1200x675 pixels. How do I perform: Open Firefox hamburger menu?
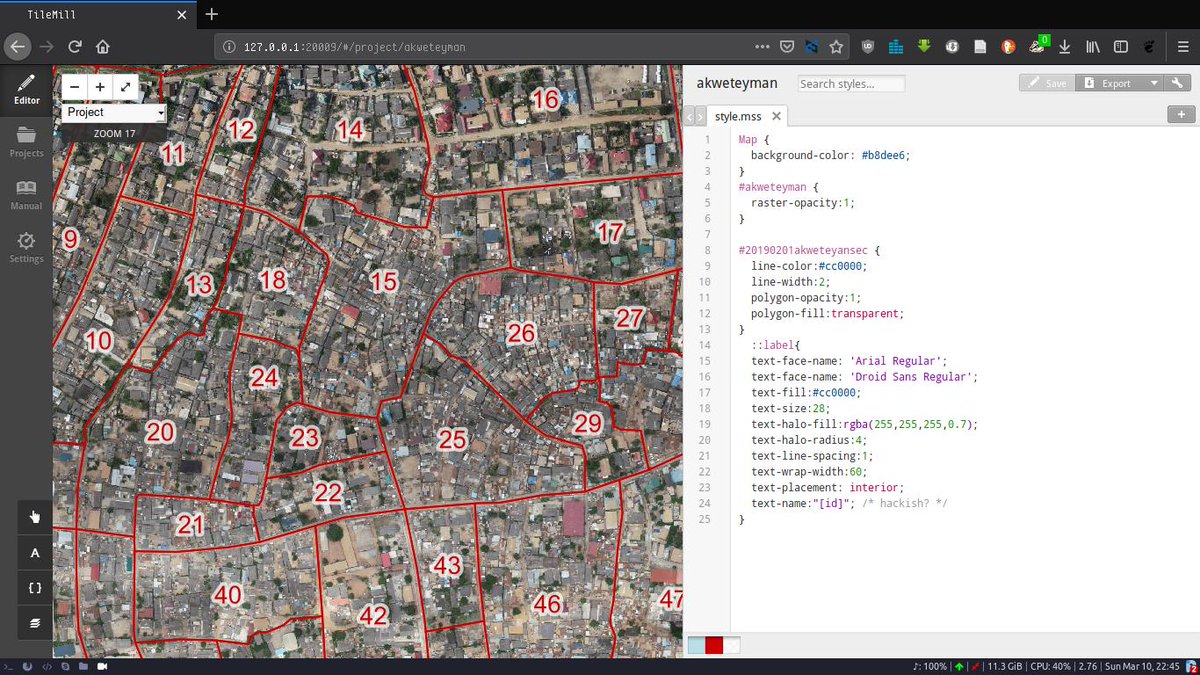coord(1181,46)
